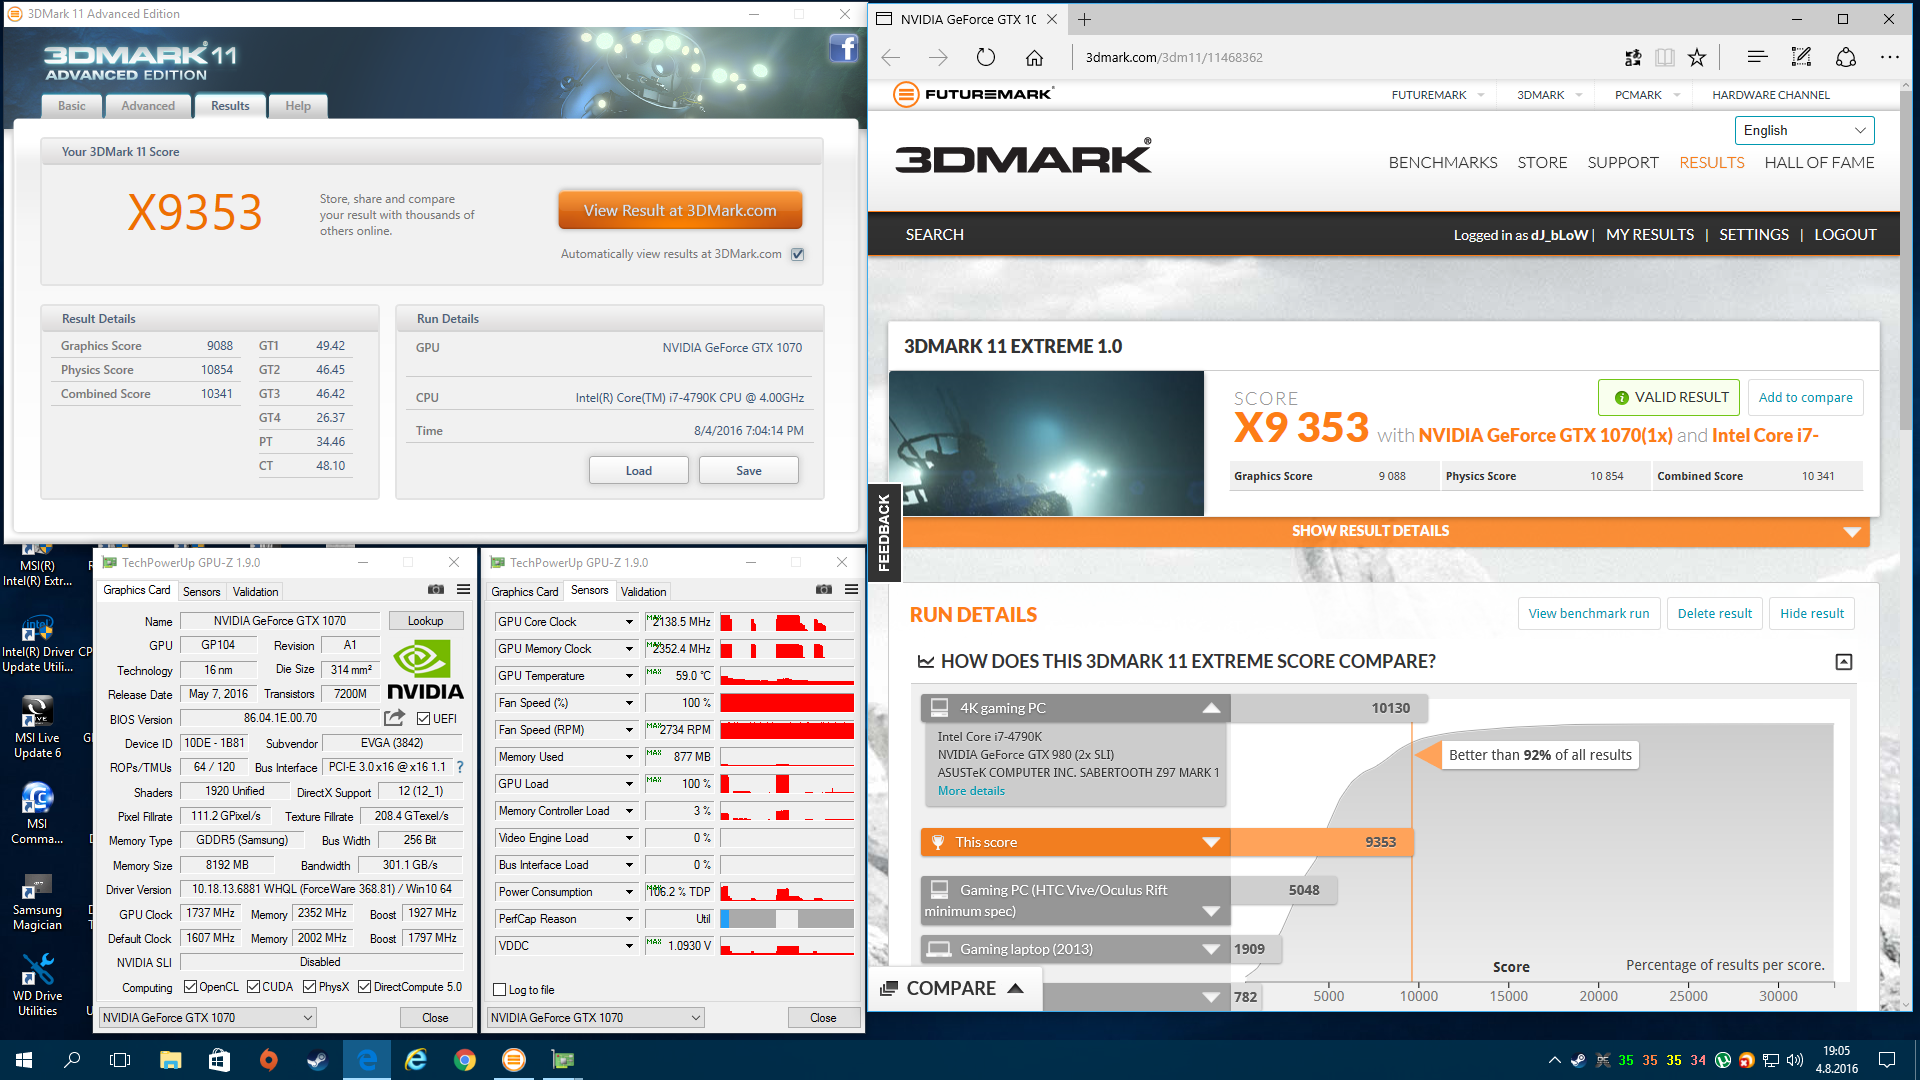Collapse the 4K gaming PC entry
1920x1080 pixels.
click(x=1211, y=708)
